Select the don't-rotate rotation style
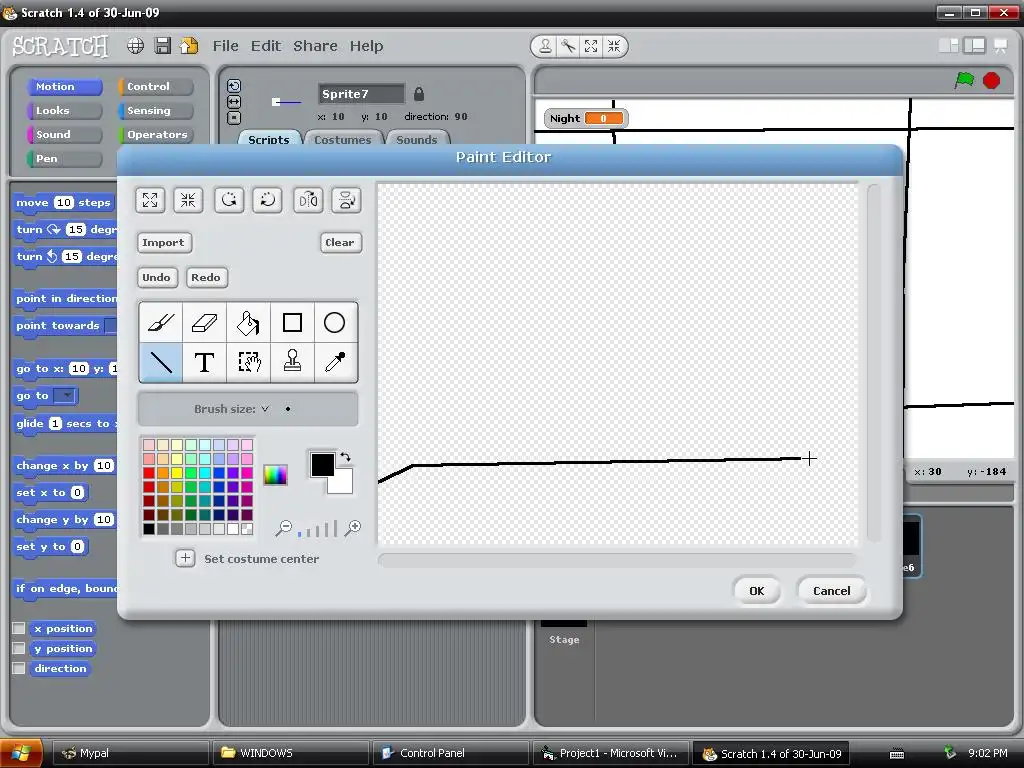The height and width of the screenshot is (768, 1024). (x=234, y=118)
